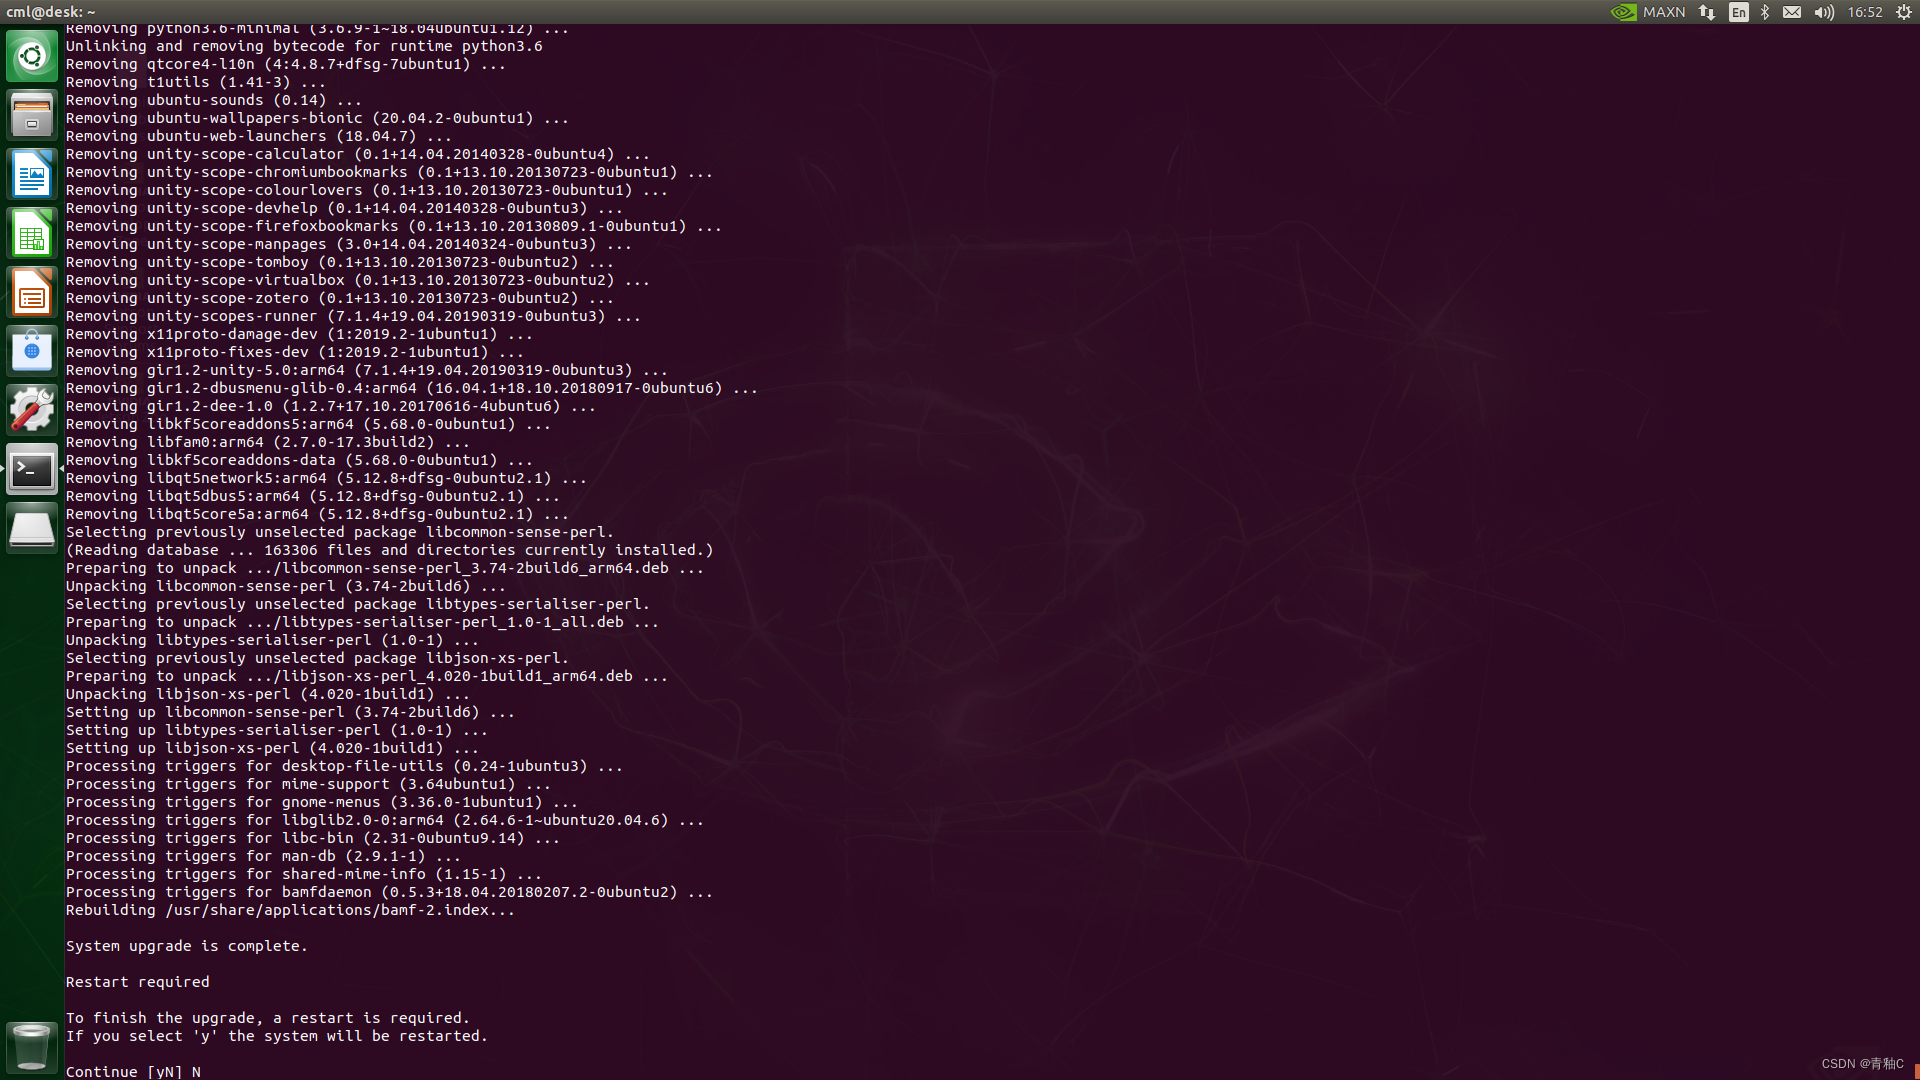Screen dimensions: 1920x1080
Task: Click 'Removing gir1.2-unity-5.0:arm64' line
Action: click(367, 370)
